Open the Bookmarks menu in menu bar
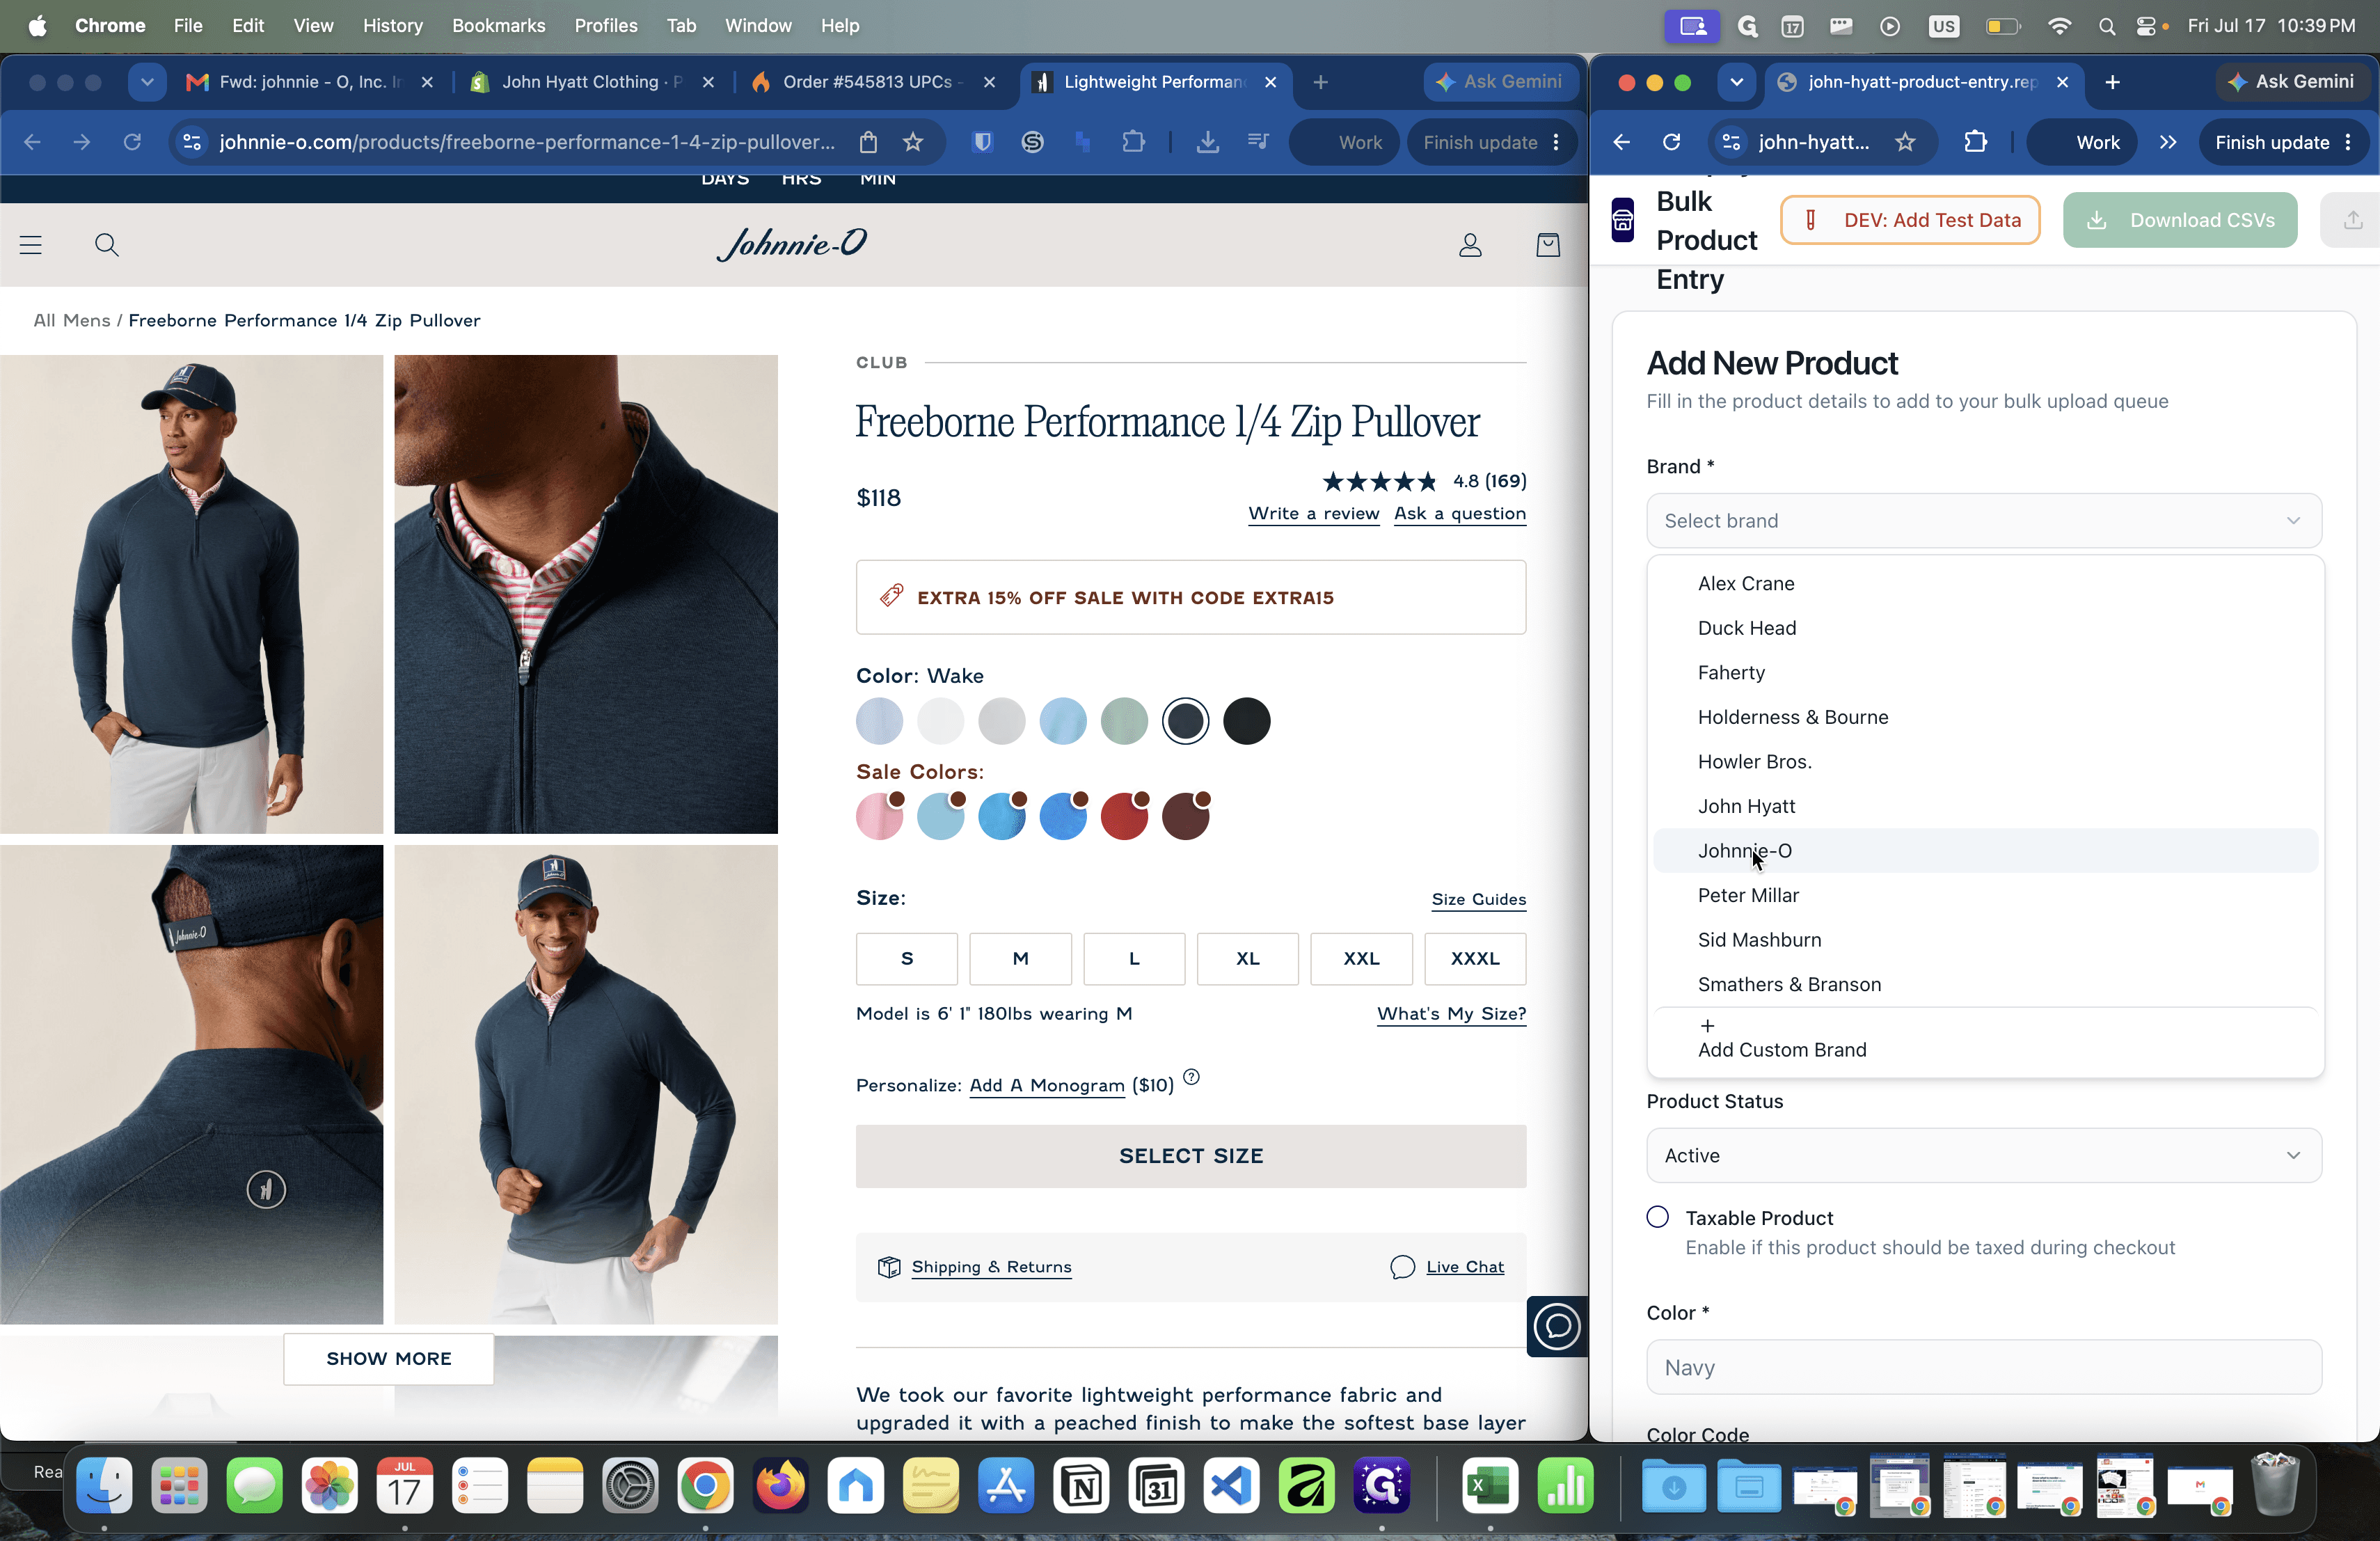 (498, 26)
